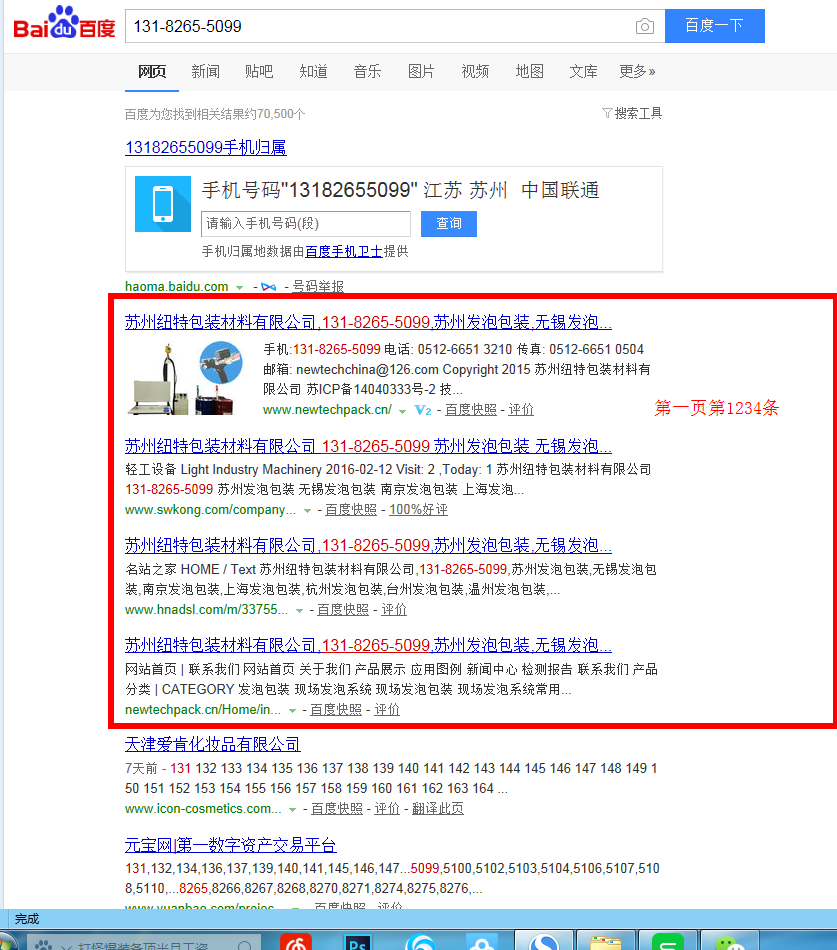837x950 pixels.
Task: Expand the arrow beside newtechpack.cn/Home/in...
Action: coord(292,711)
